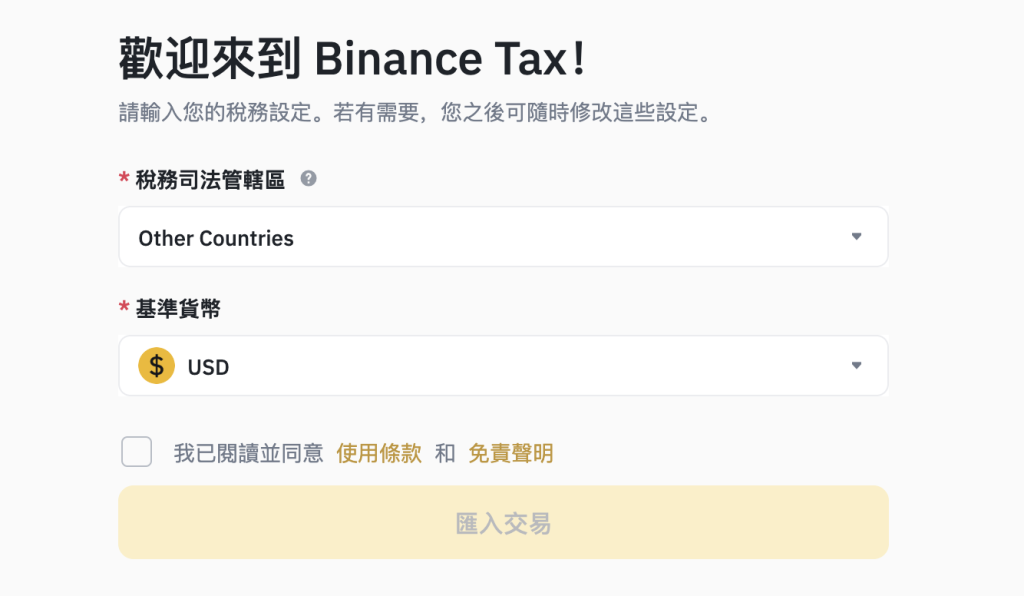Viewport: 1024px width, 596px height.
Task: Click the 基準貨幣 field label
Action: (178, 309)
